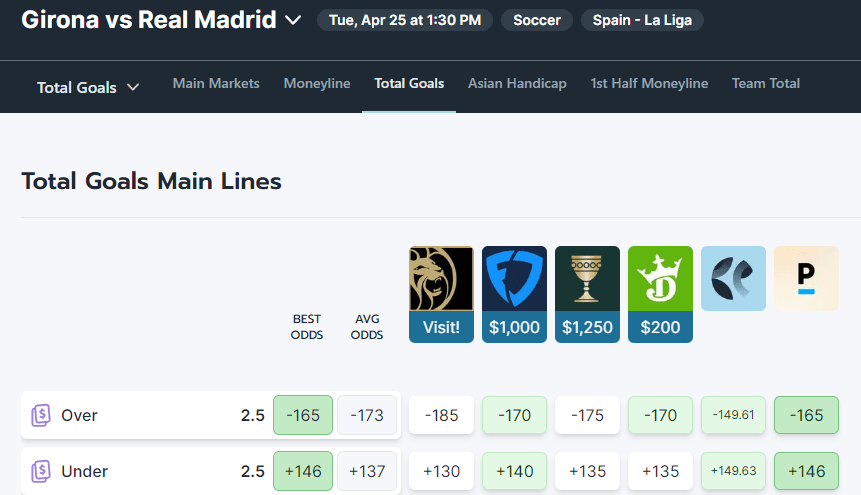Click the Visit! button under BetMGM

pyautogui.click(x=441, y=327)
